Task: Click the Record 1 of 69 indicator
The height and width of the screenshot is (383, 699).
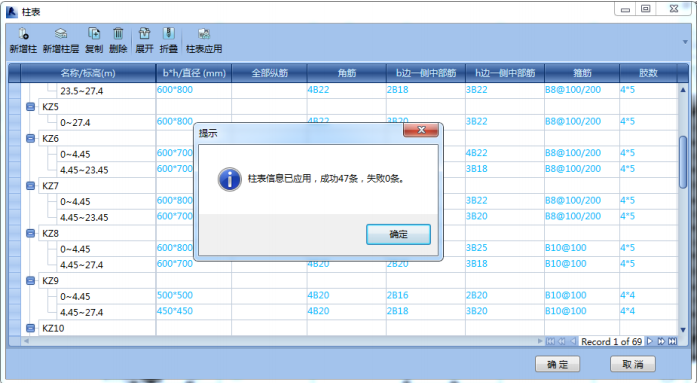Action: (x=611, y=342)
